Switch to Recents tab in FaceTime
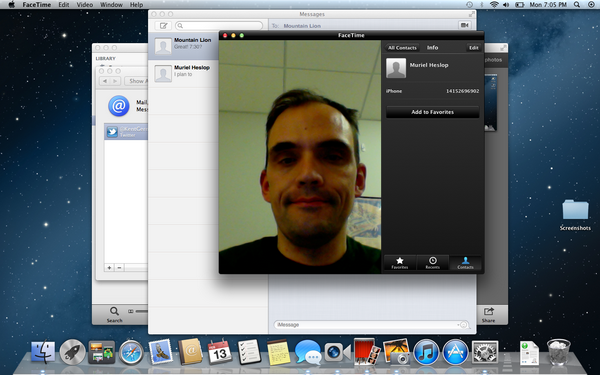The image size is (600, 375). pos(432,263)
